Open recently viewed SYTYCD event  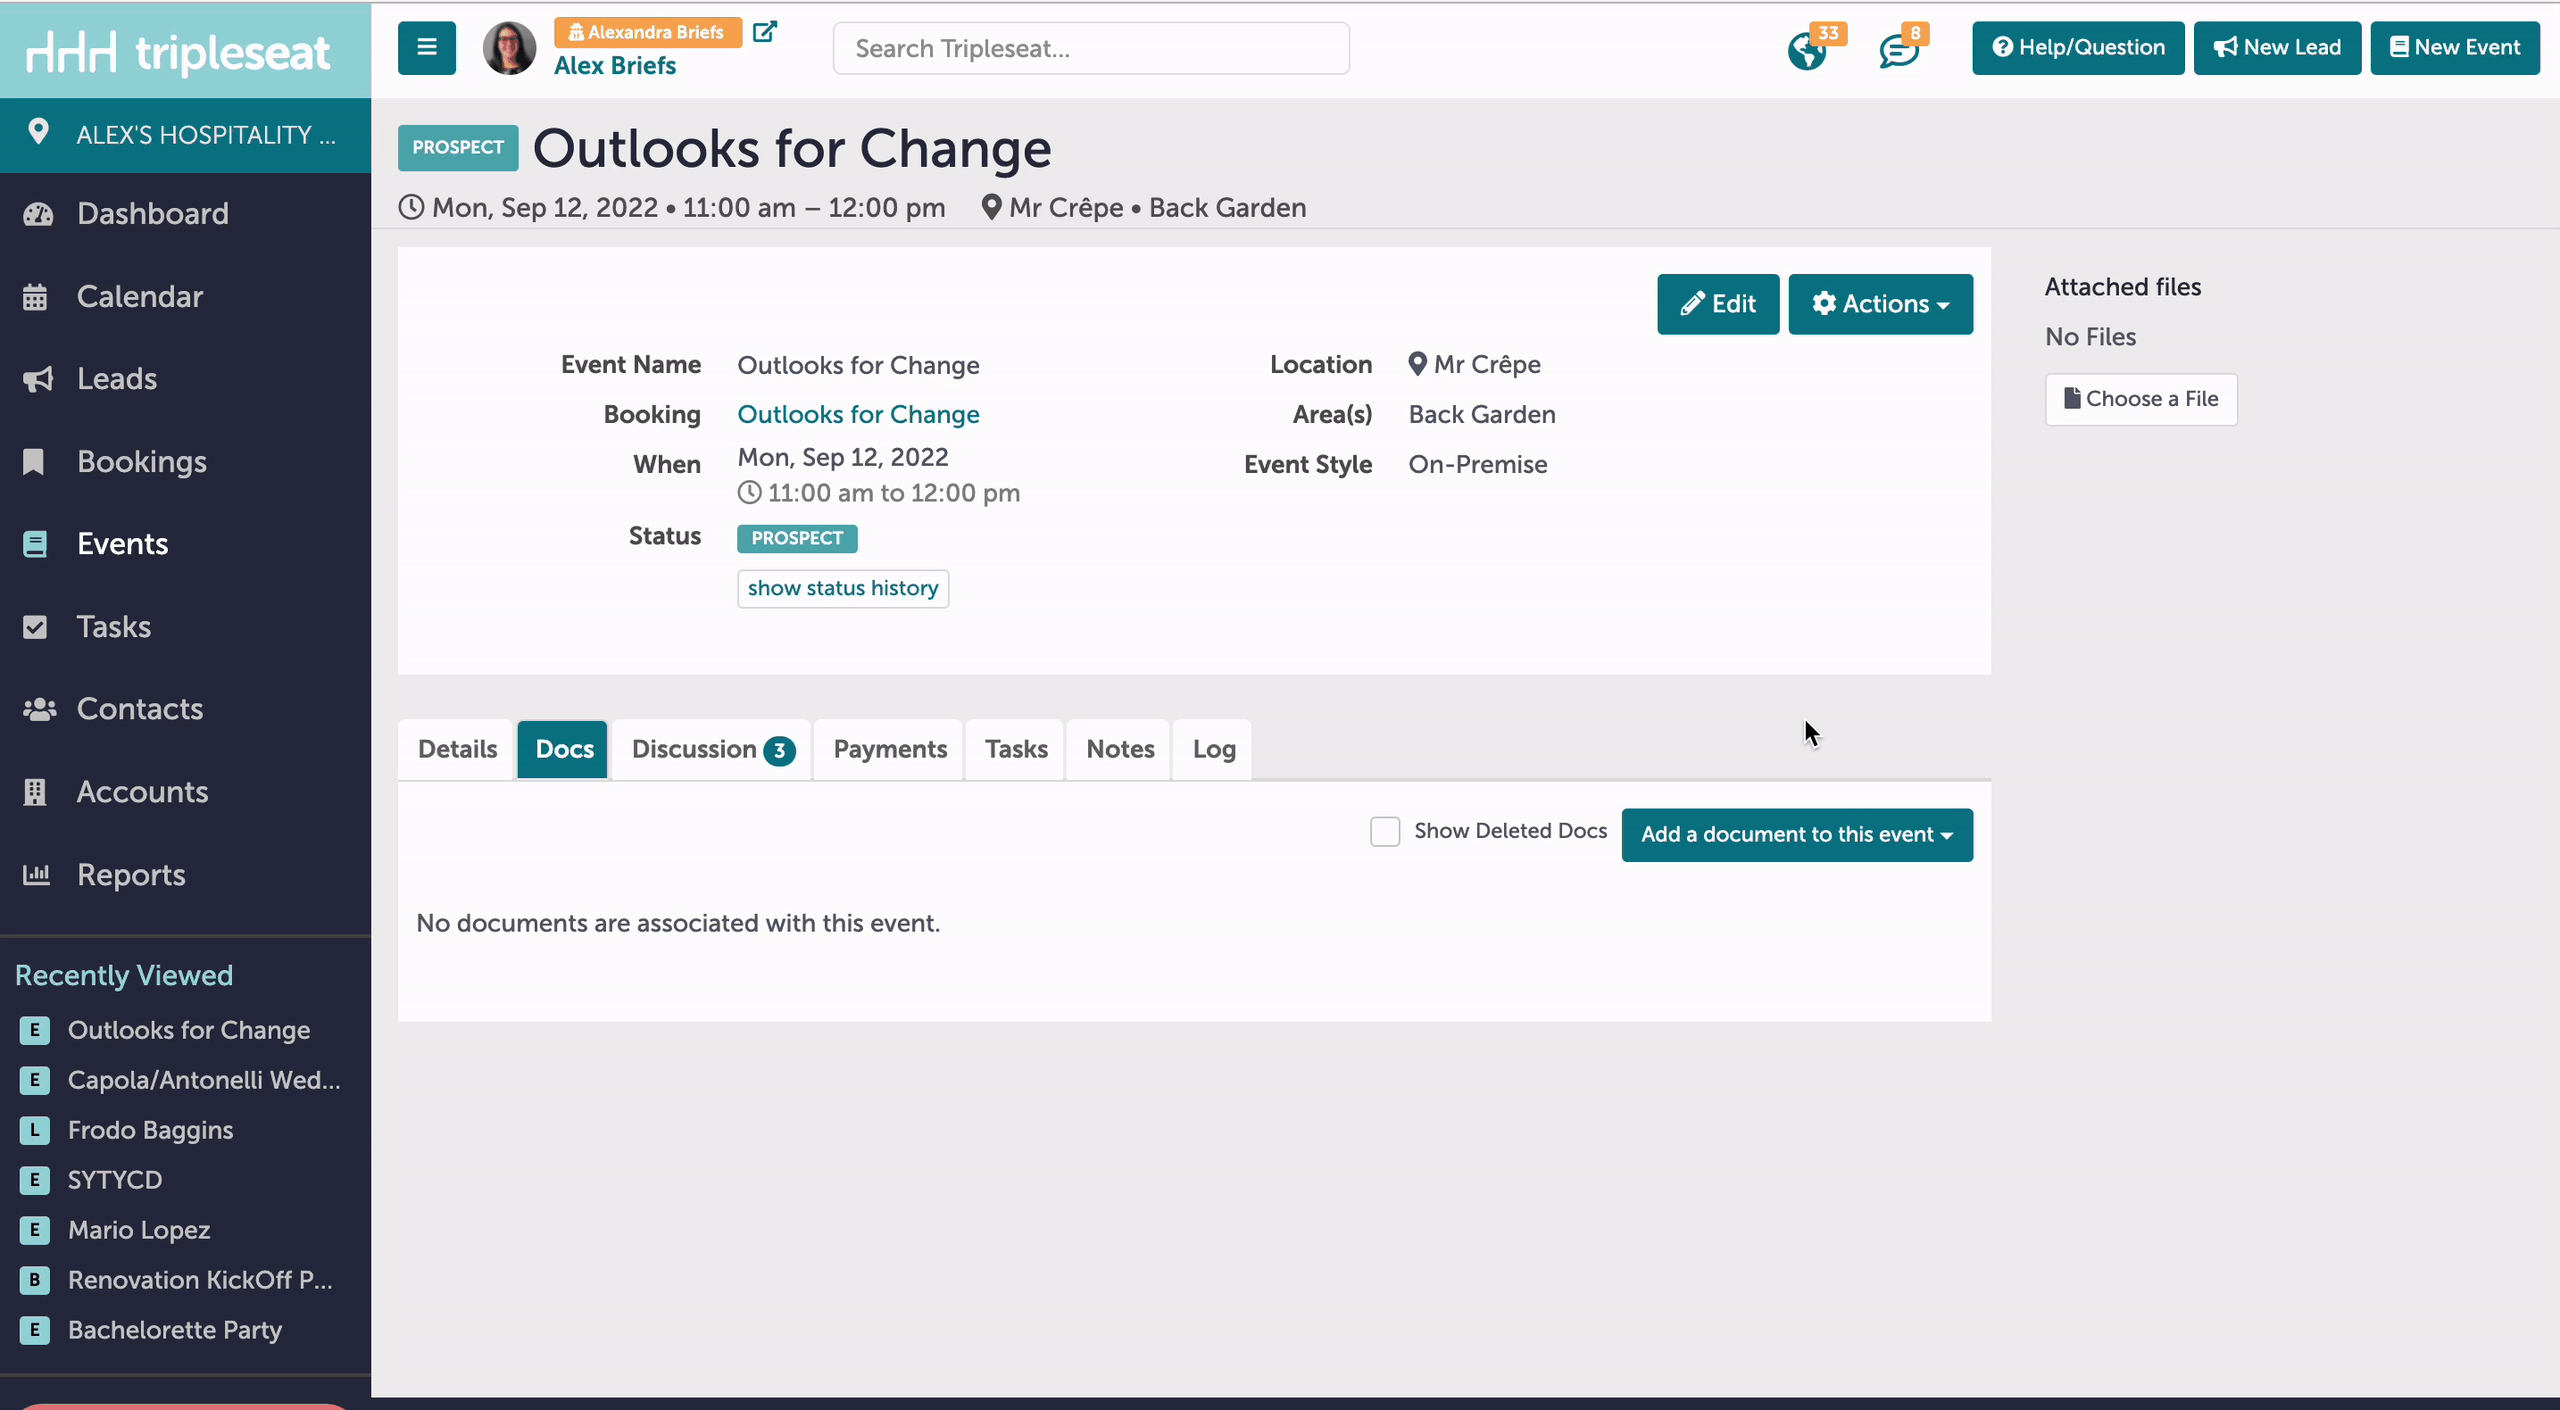(x=115, y=1180)
